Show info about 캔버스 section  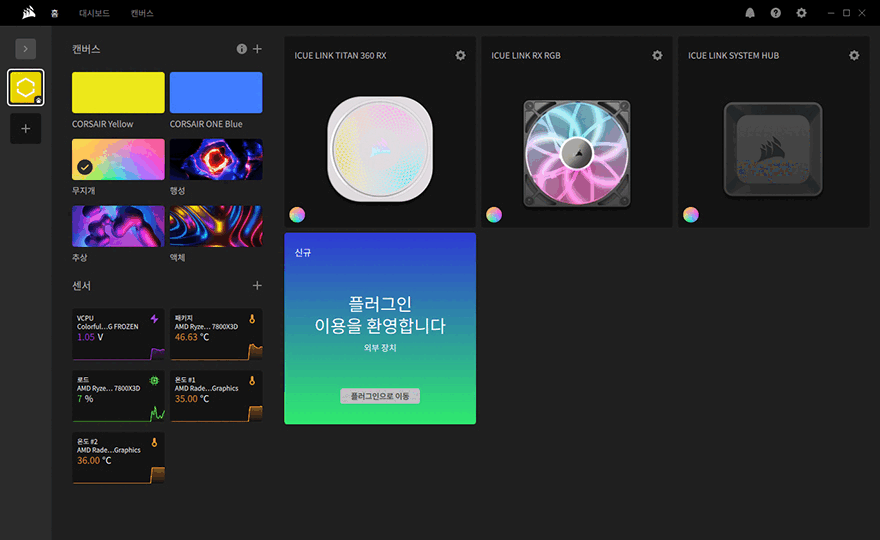[241, 49]
